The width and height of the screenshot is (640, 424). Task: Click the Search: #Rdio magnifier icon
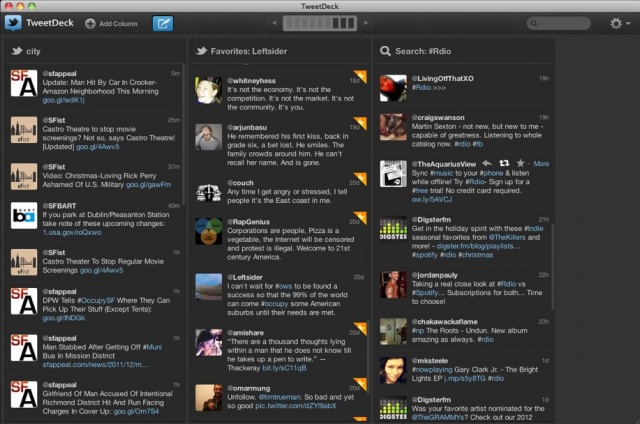(385, 51)
